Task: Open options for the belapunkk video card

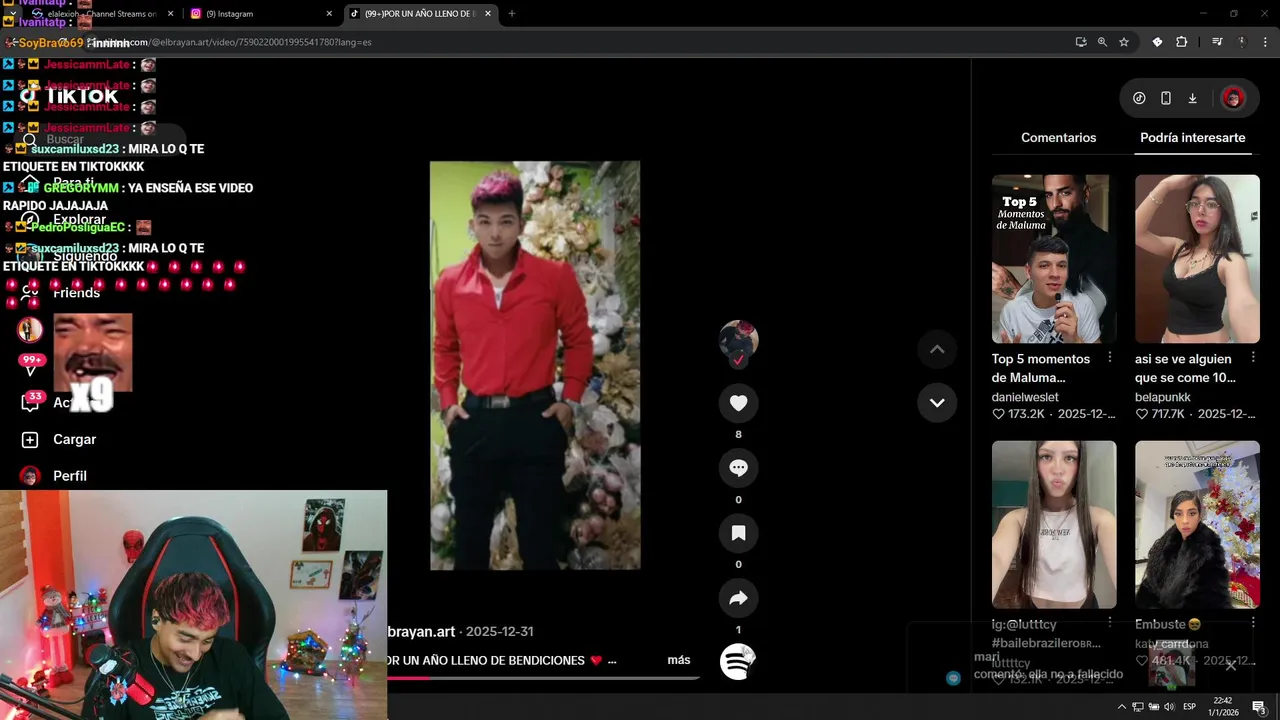Action: point(1253,358)
